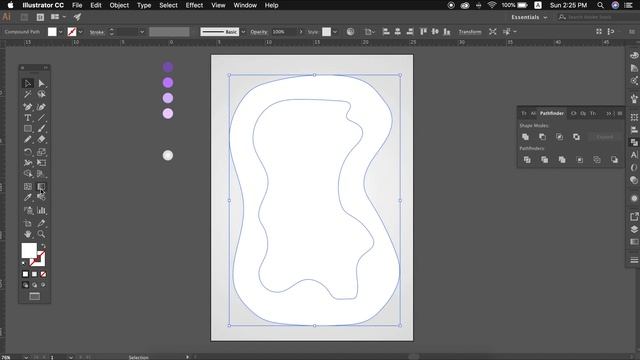Viewport: 640px width, 360px height.
Task: Select the Eyedropper tool
Action: tap(28, 198)
